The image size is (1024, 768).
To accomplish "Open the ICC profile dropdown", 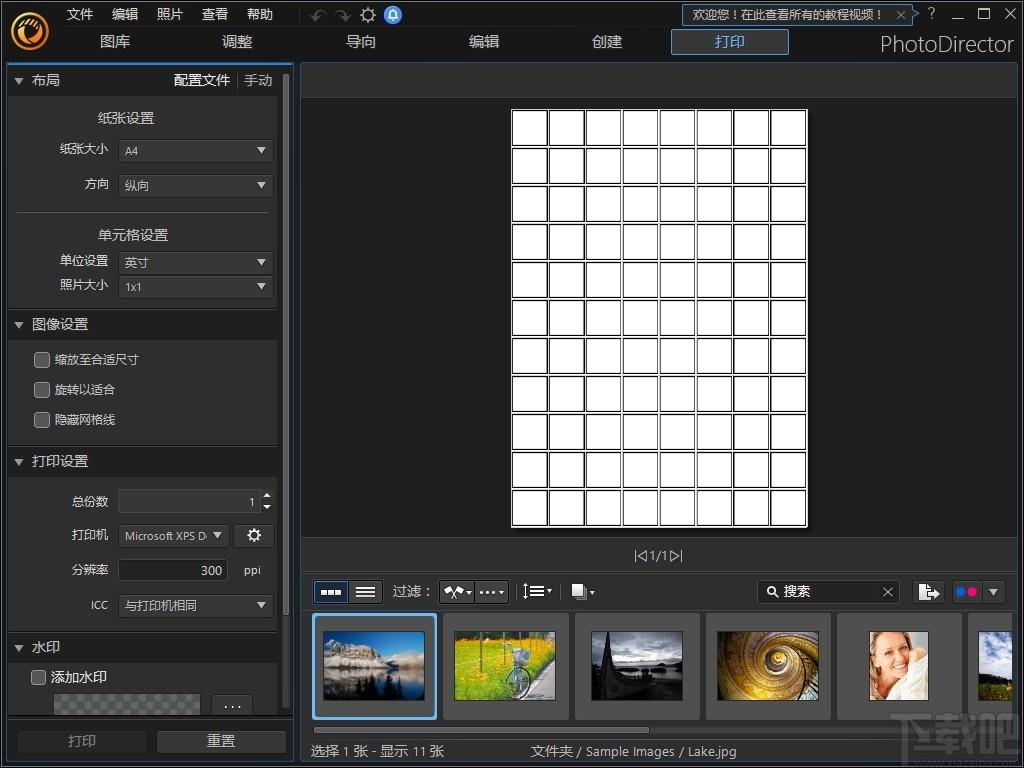I will pyautogui.click(x=195, y=605).
